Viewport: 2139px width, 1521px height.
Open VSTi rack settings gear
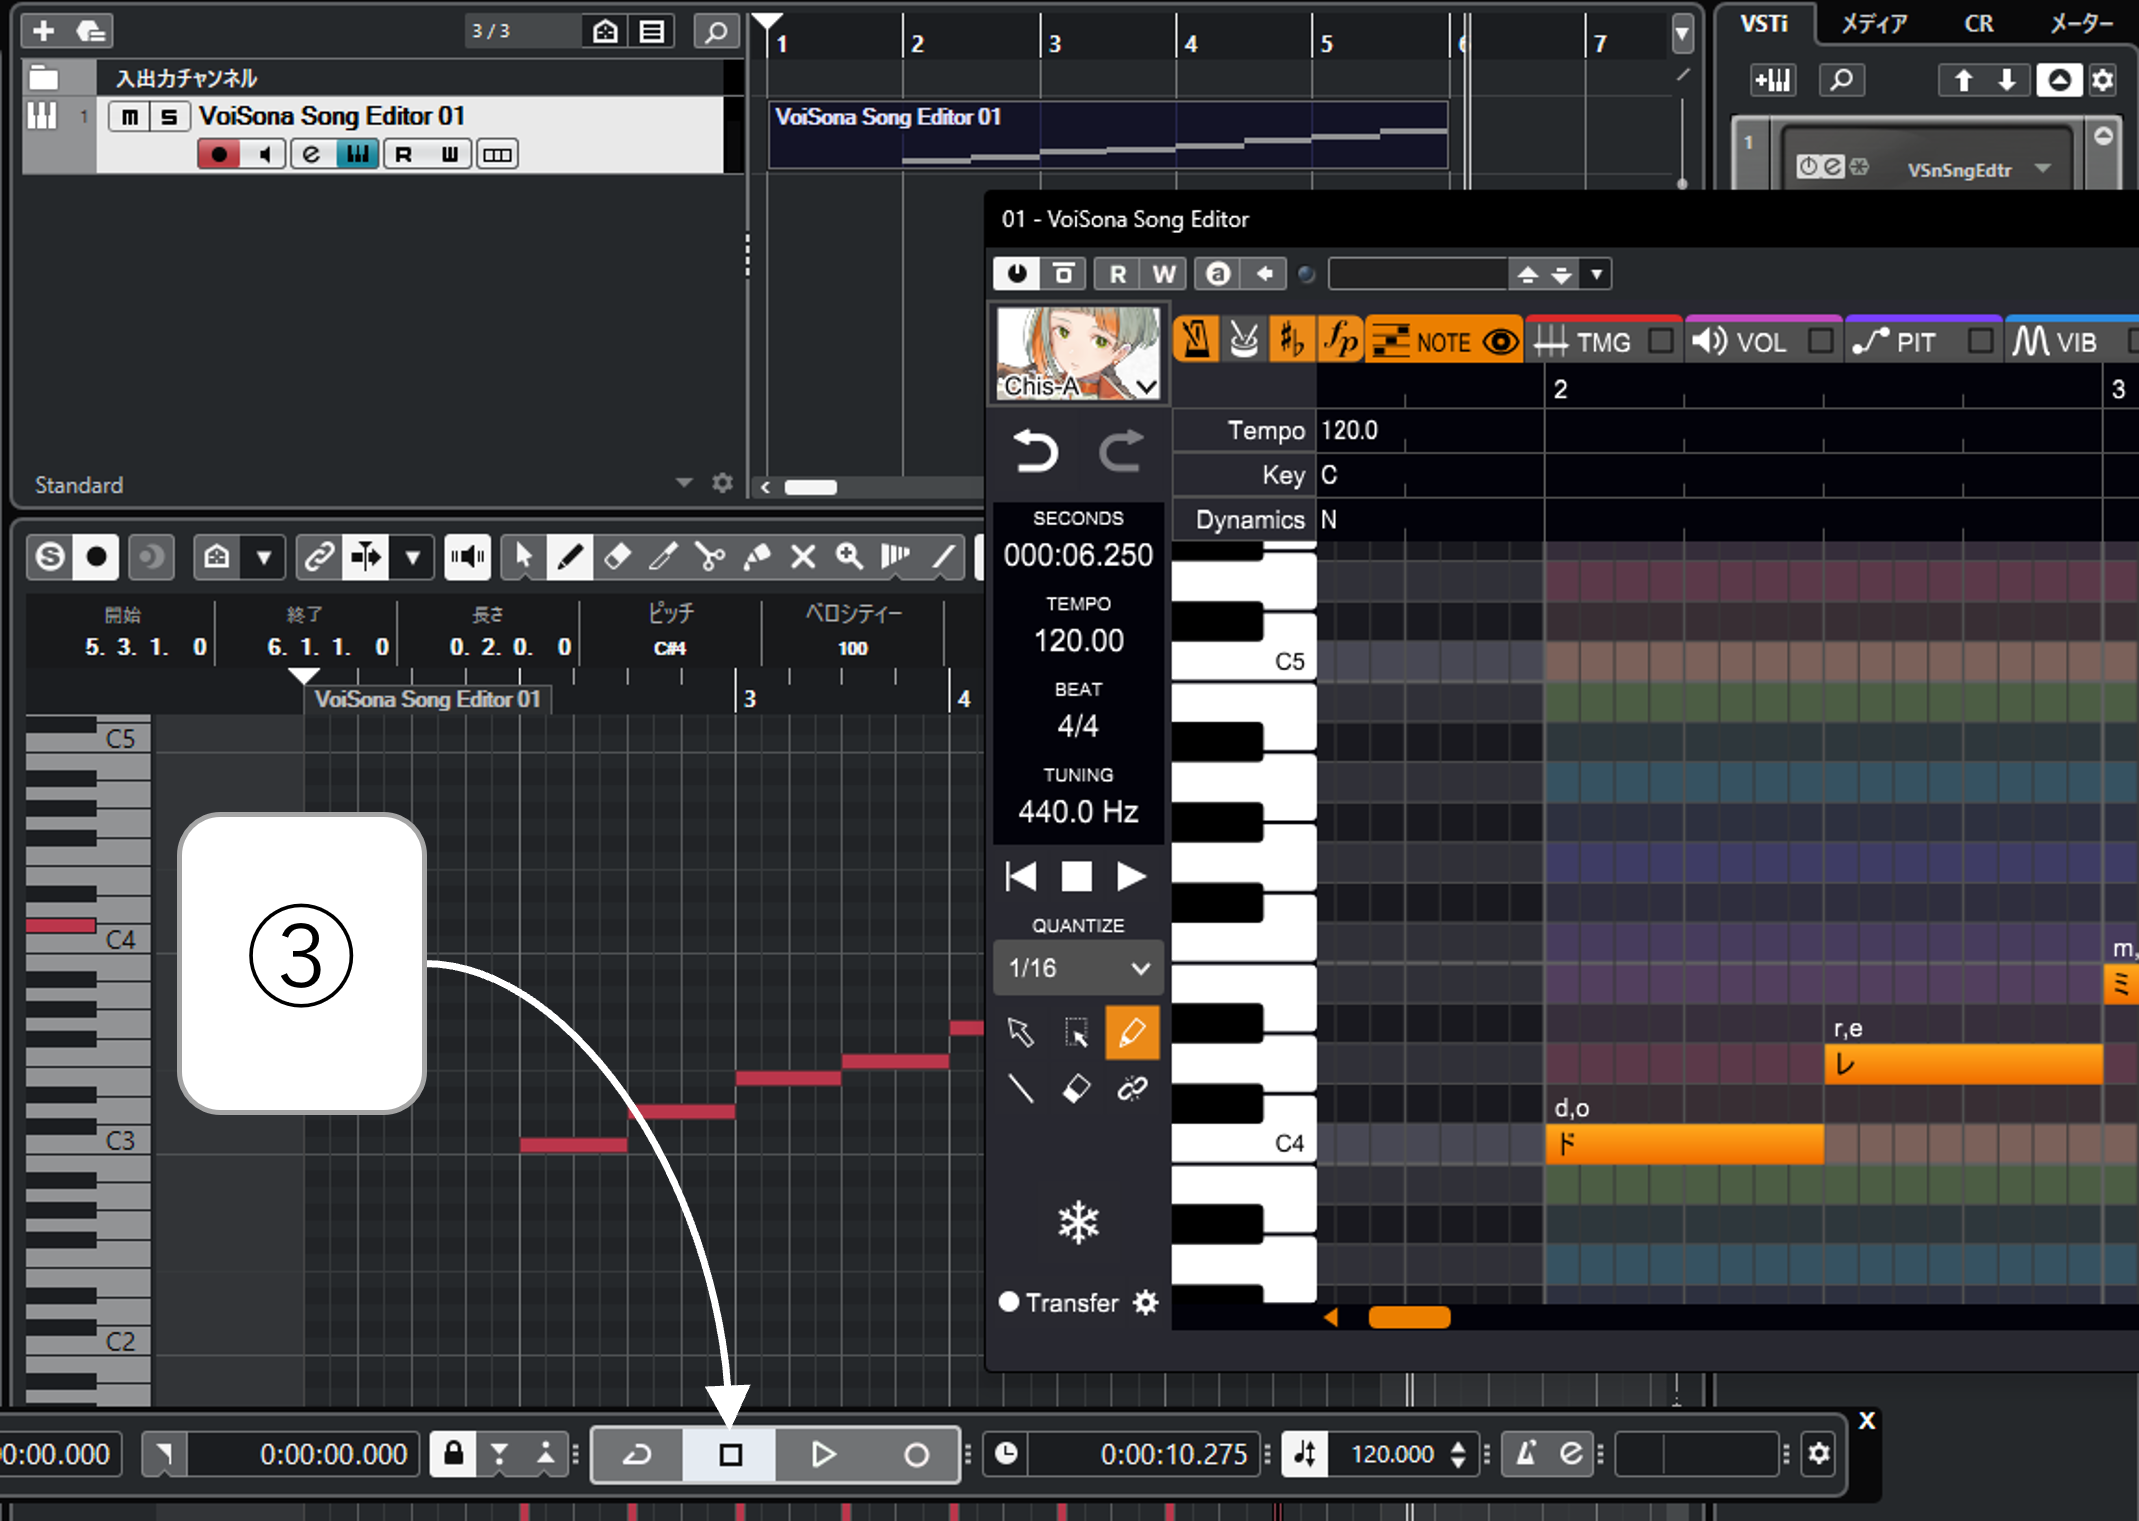[2103, 80]
